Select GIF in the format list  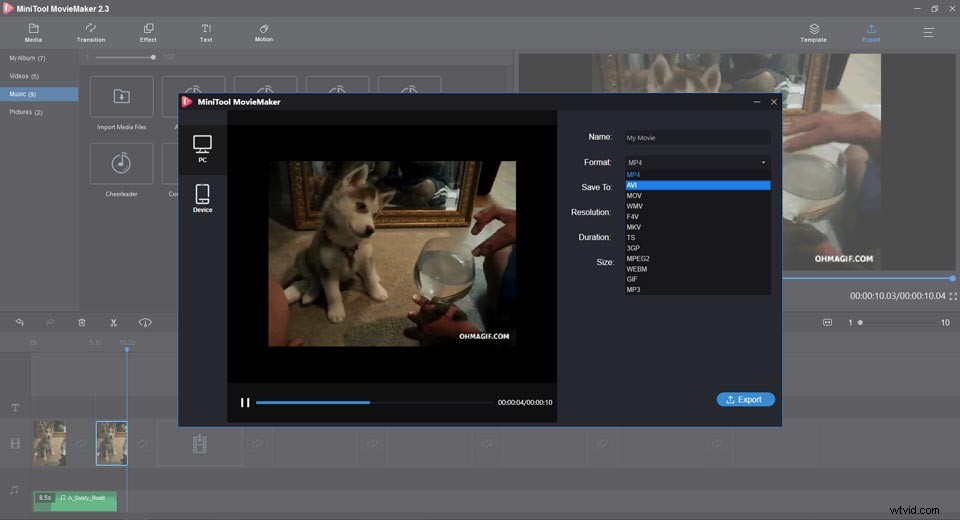click(x=697, y=279)
